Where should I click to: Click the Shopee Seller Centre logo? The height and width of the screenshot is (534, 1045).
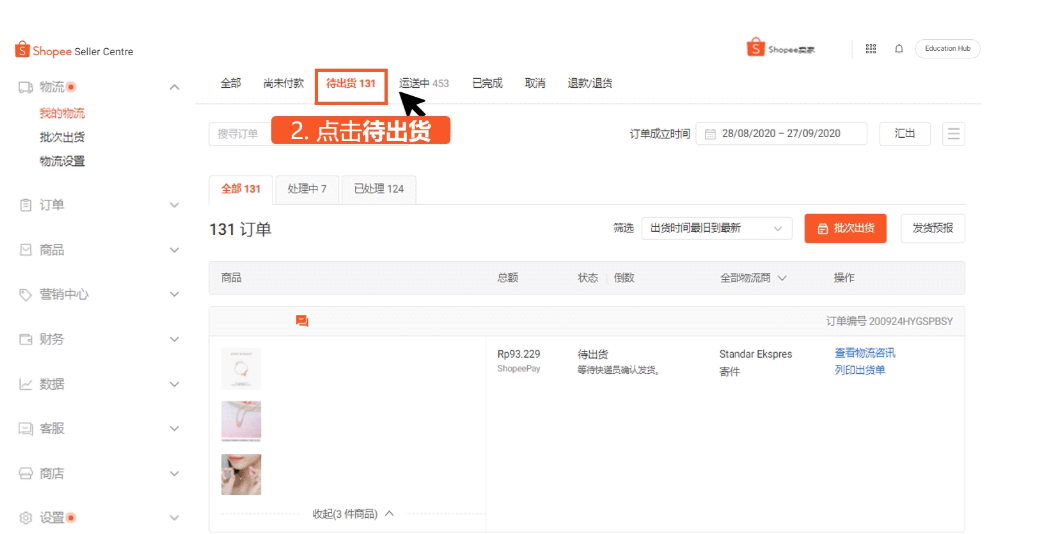pyautogui.click(x=74, y=51)
